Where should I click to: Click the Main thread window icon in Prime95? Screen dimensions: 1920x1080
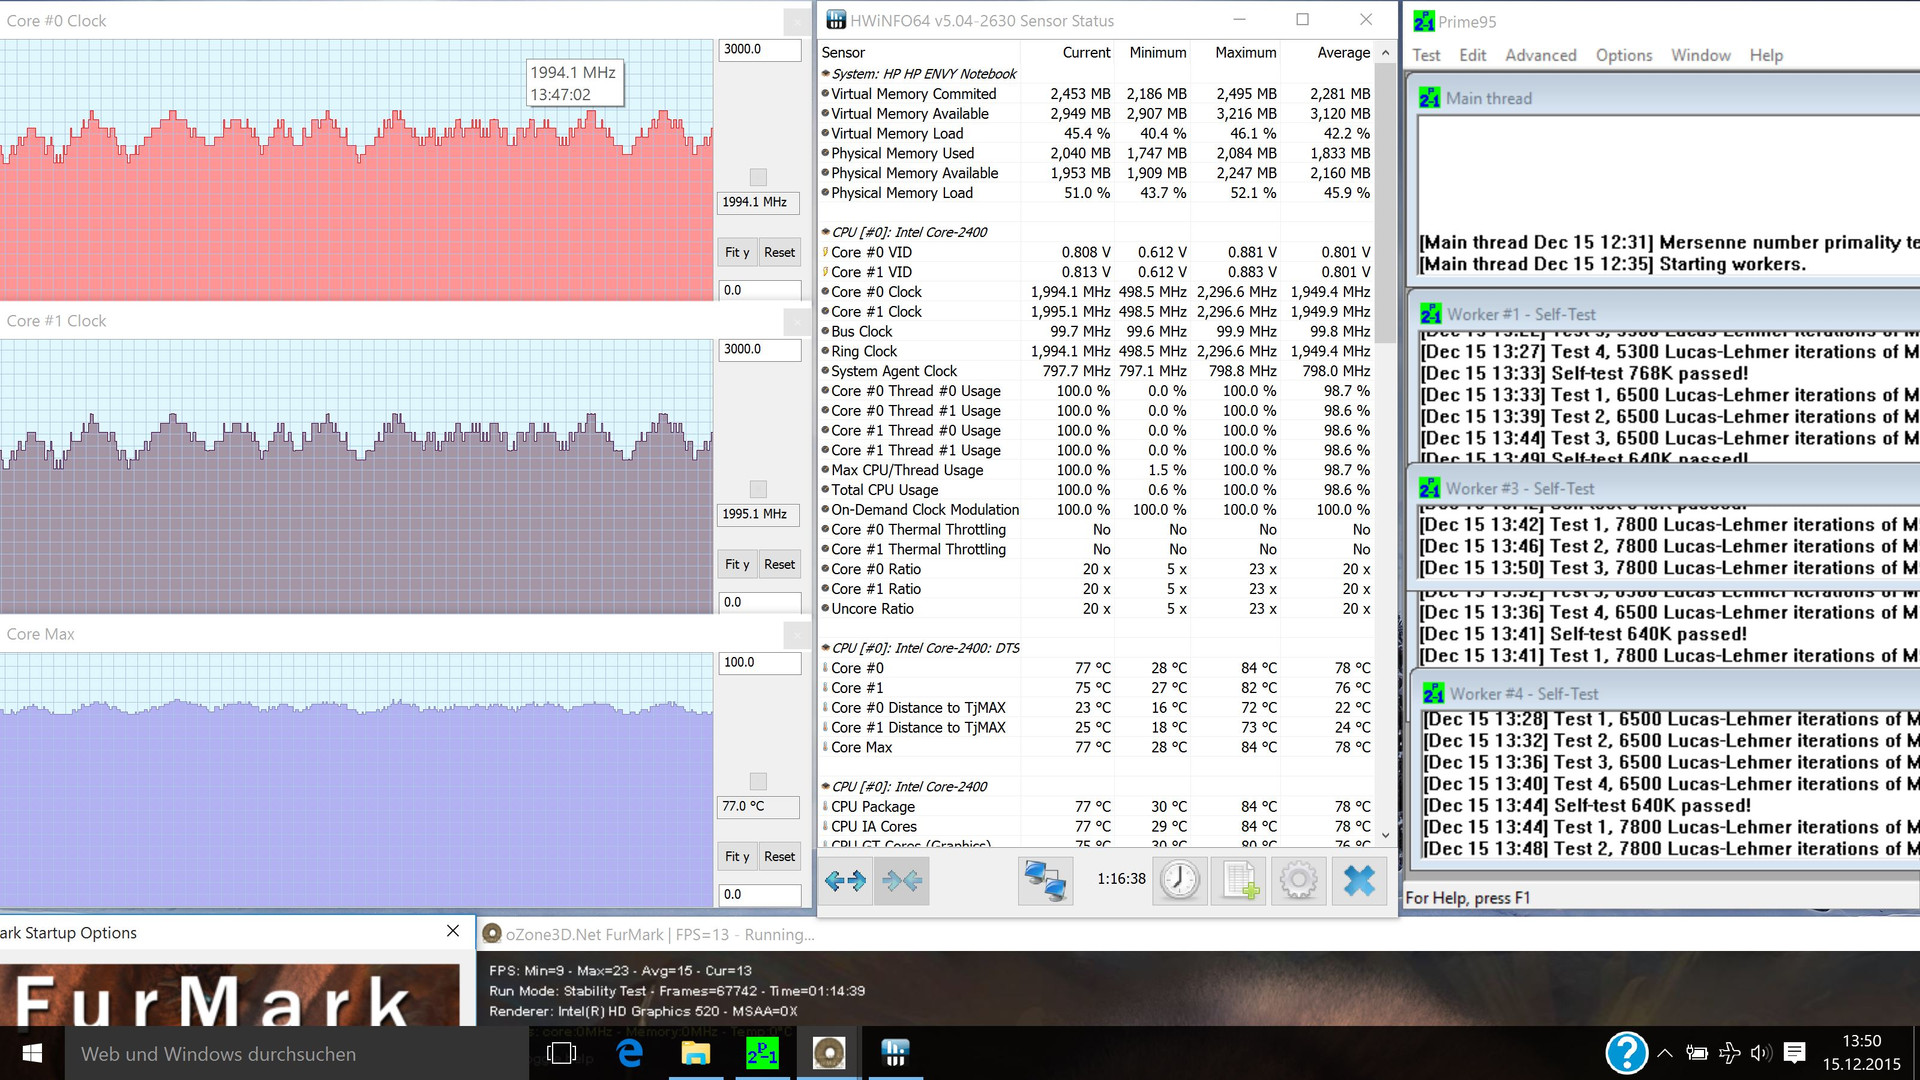[1430, 98]
